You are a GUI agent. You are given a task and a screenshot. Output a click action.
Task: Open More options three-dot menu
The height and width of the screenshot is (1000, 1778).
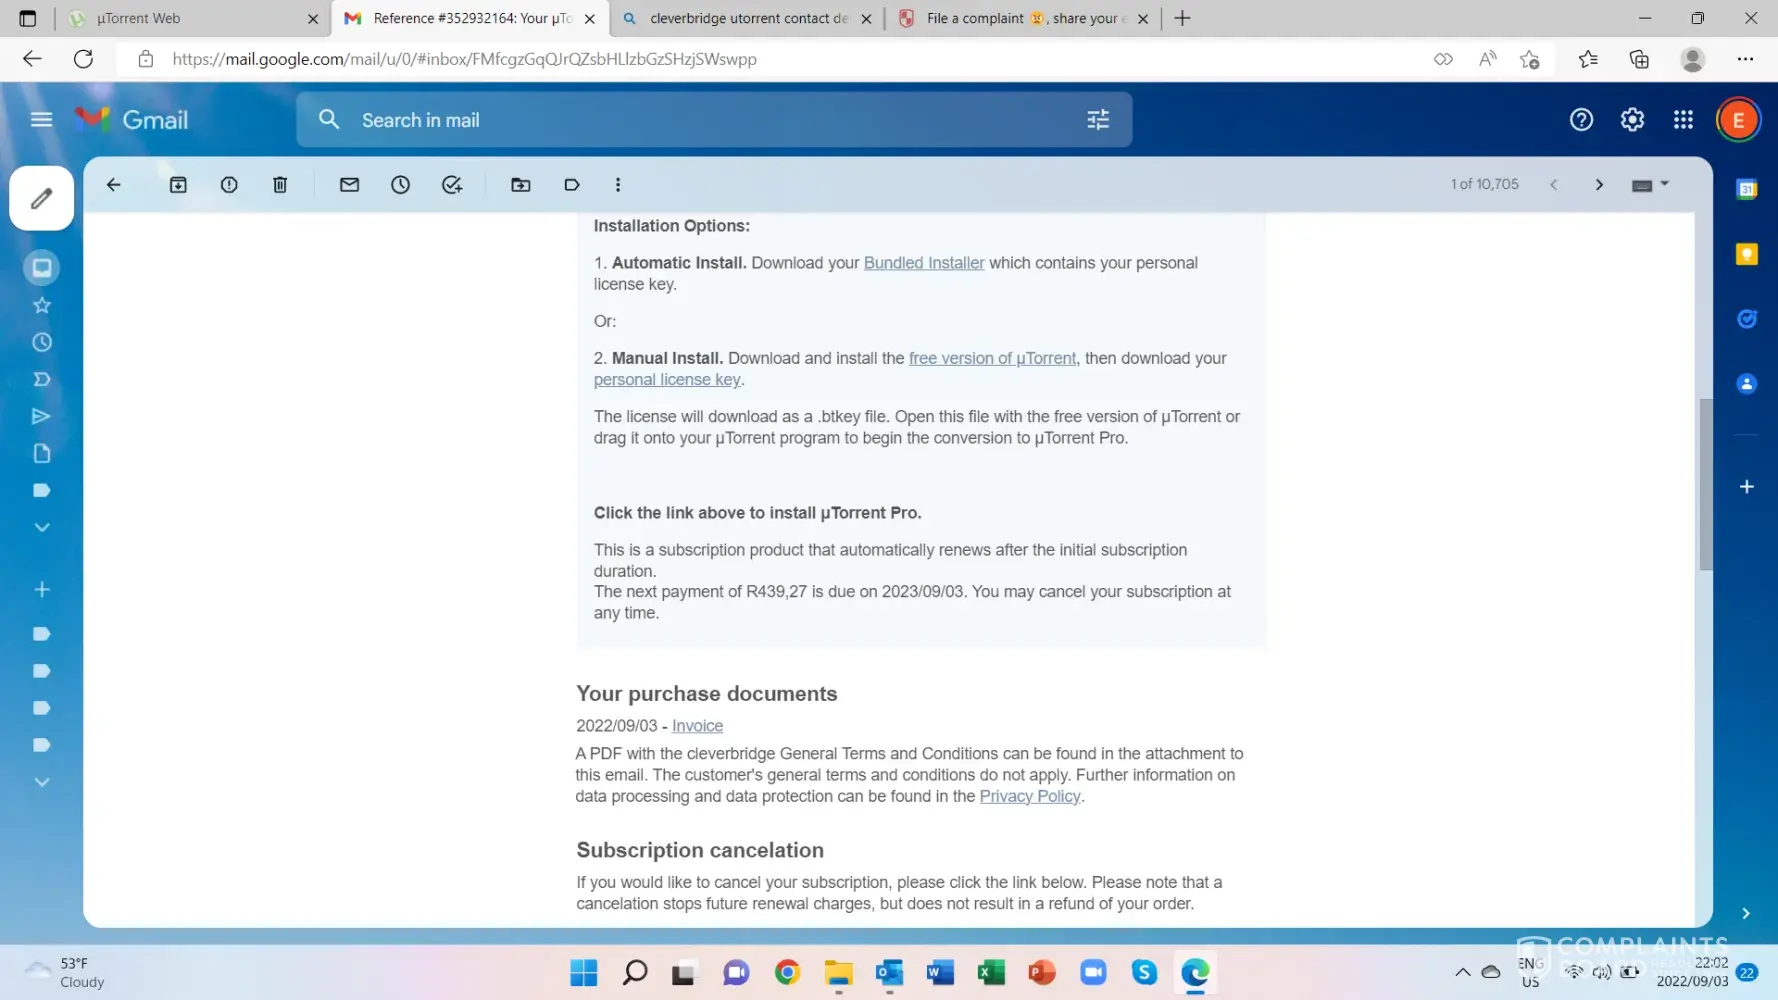[x=618, y=185]
